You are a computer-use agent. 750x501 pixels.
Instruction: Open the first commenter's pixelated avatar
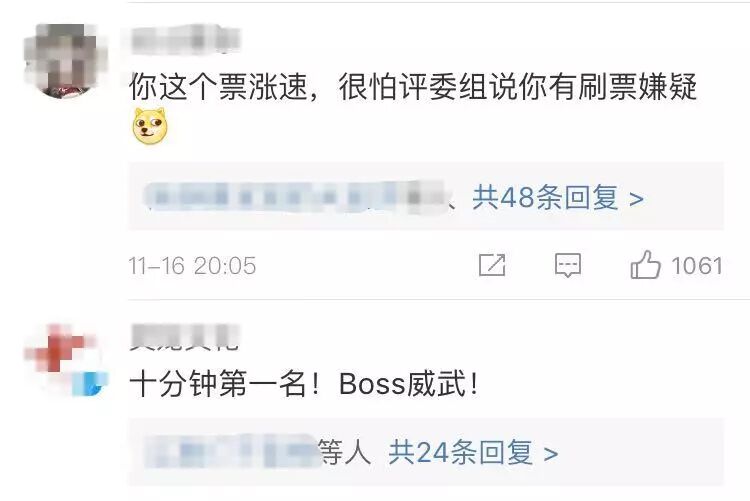[x=66, y=61]
